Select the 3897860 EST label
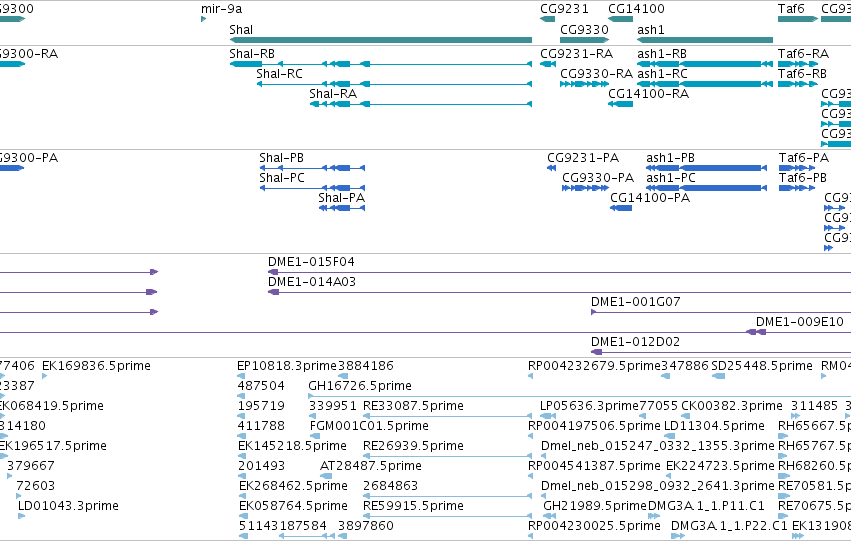The height and width of the screenshot is (541, 851). [x=365, y=526]
